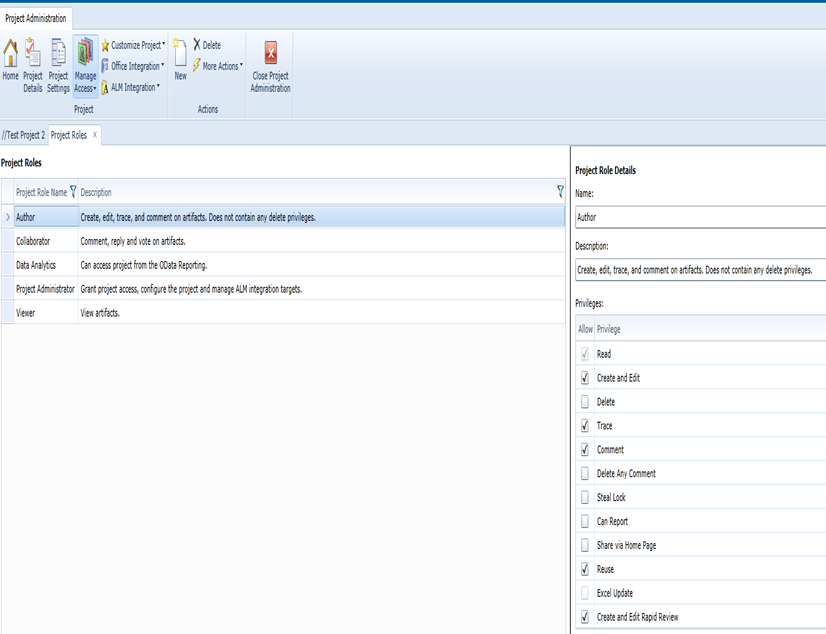Open the Customize Project dropdown

click(134, 45)
